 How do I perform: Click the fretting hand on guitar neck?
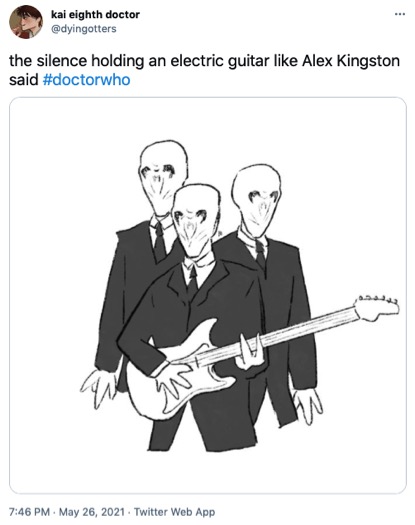(250, 352)
